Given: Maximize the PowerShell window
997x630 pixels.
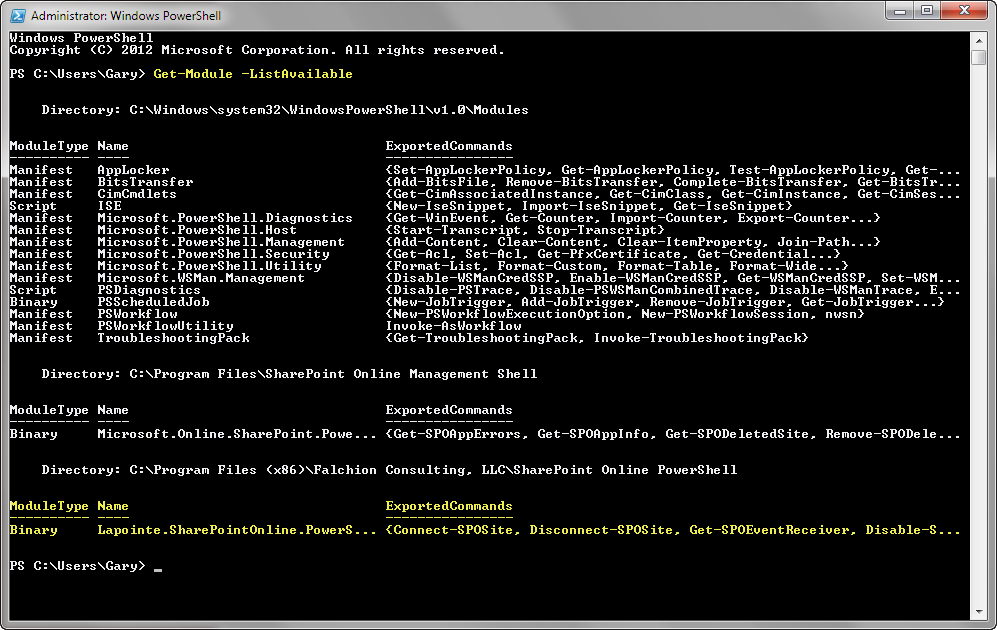Looking at the screenshot, I should 927,11.
